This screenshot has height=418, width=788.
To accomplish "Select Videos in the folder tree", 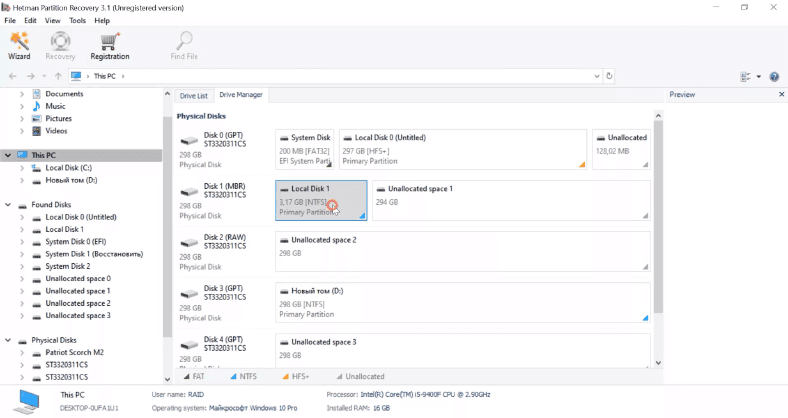I will pyautogui.click(x=56, y=131).
